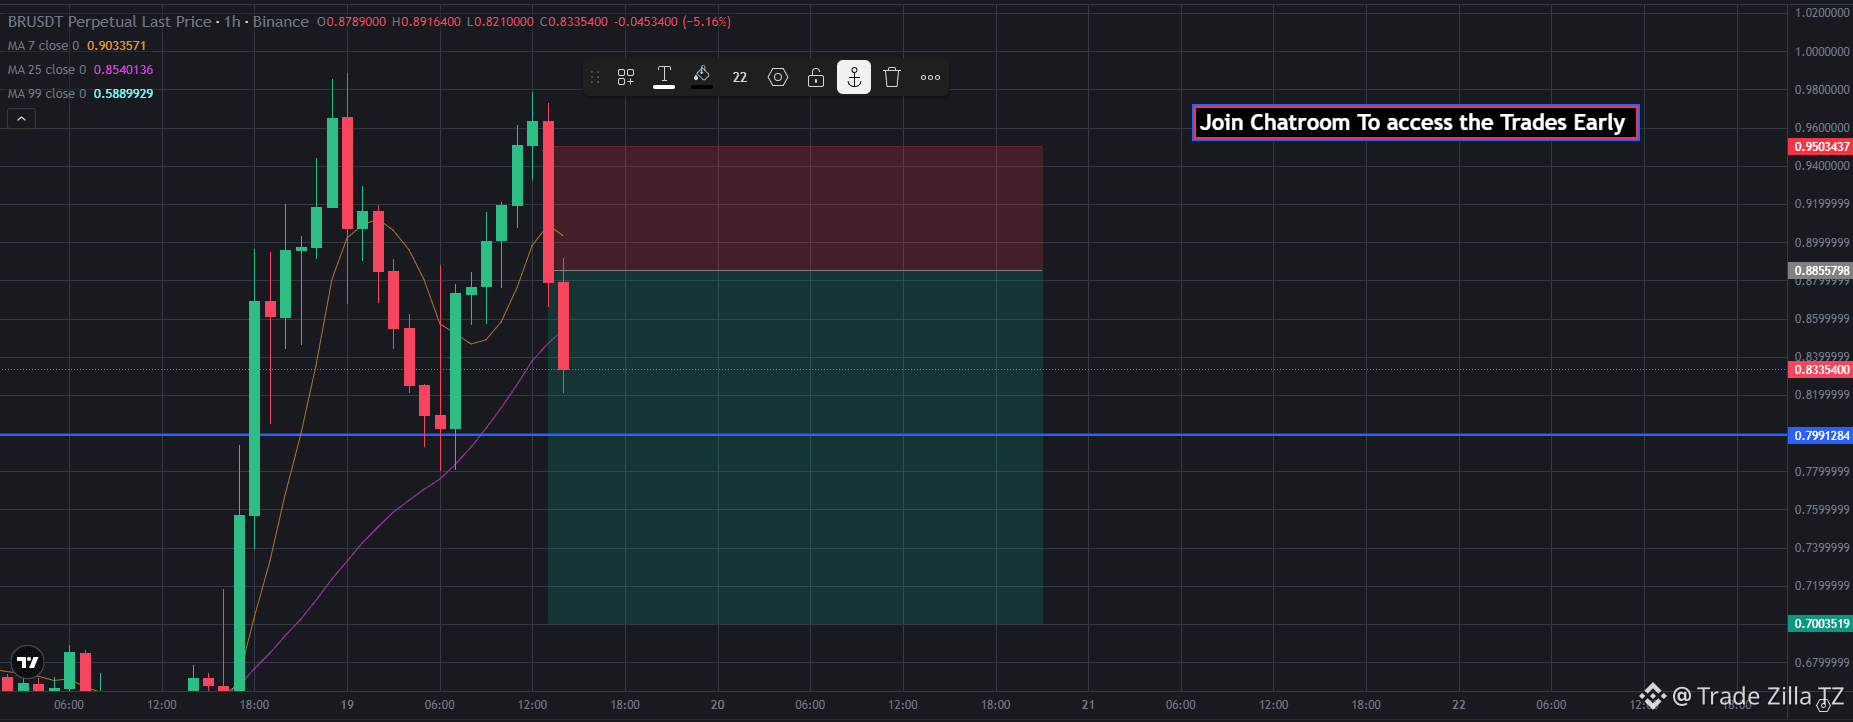This screenshot has height=722, width=1853.
Task: Click the BRUSDT Perpetual symbol title
Action: (109, 22)
